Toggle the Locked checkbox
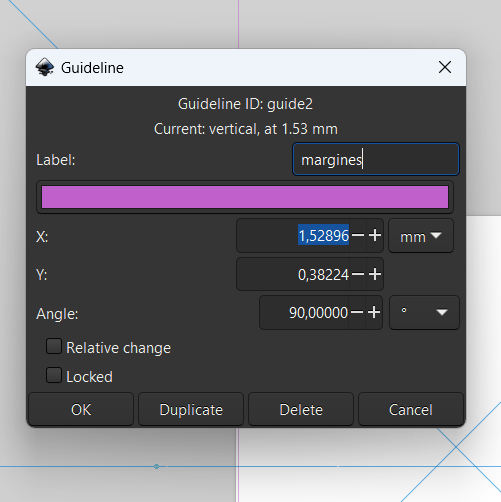501x502 pixels. [x=54, y=375]
